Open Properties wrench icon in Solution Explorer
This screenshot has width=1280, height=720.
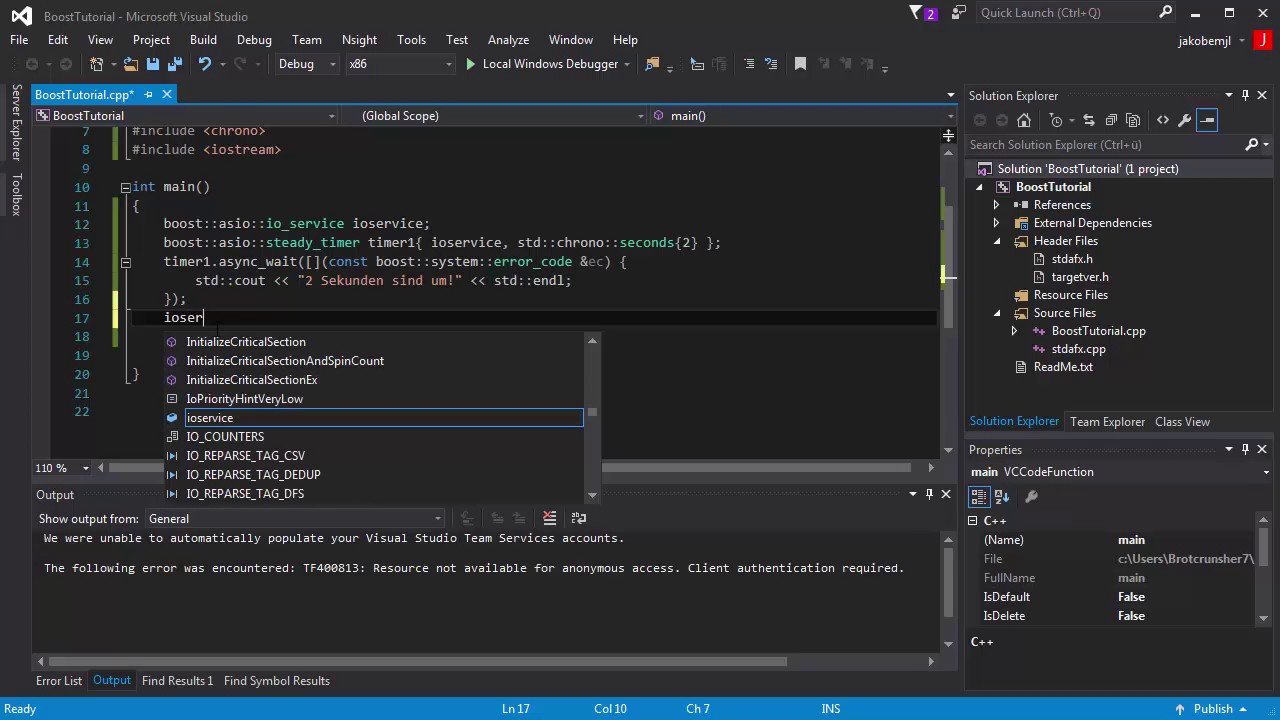(x=1185, y=120)
